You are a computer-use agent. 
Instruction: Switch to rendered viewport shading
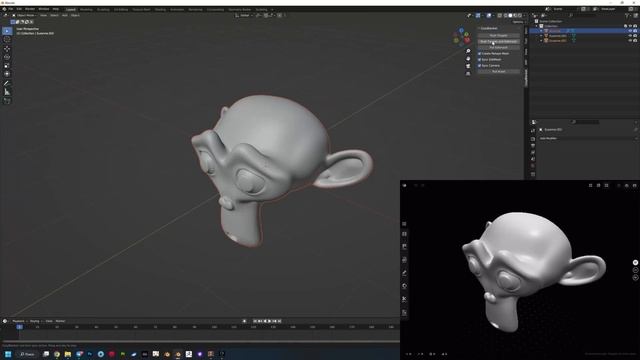(520, 16)
